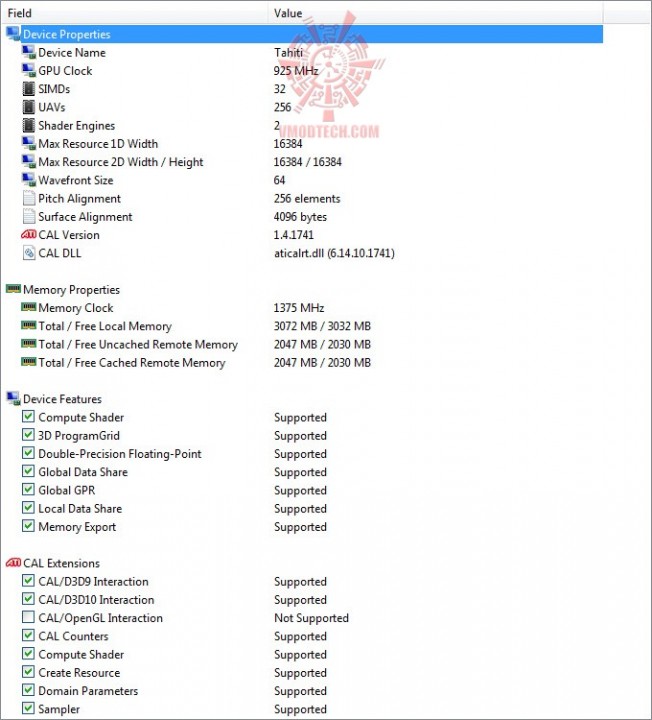652x720 pixels.
Task: Click the Supported value for Memory Export
Action: pyautogui.click(x=300, y=527)
